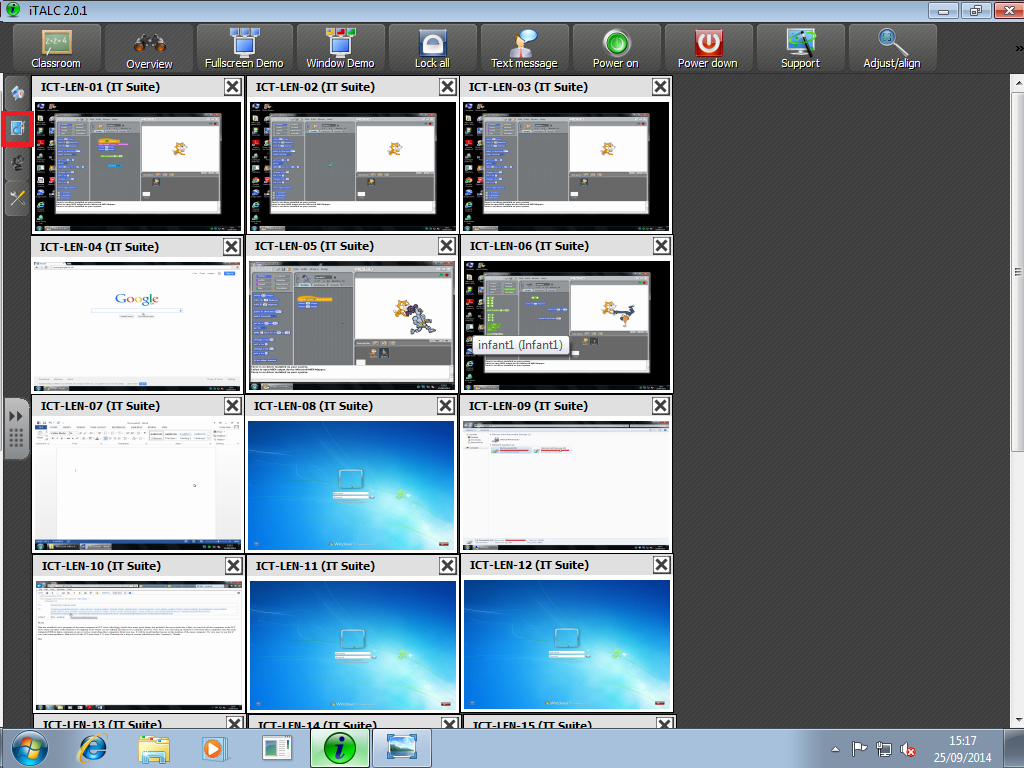Image resolution: width=1024 pixels, height=768 pixels.
Task: Select the ICT-LEN-12 login screen thumbnail
Action: click(567, 645)
